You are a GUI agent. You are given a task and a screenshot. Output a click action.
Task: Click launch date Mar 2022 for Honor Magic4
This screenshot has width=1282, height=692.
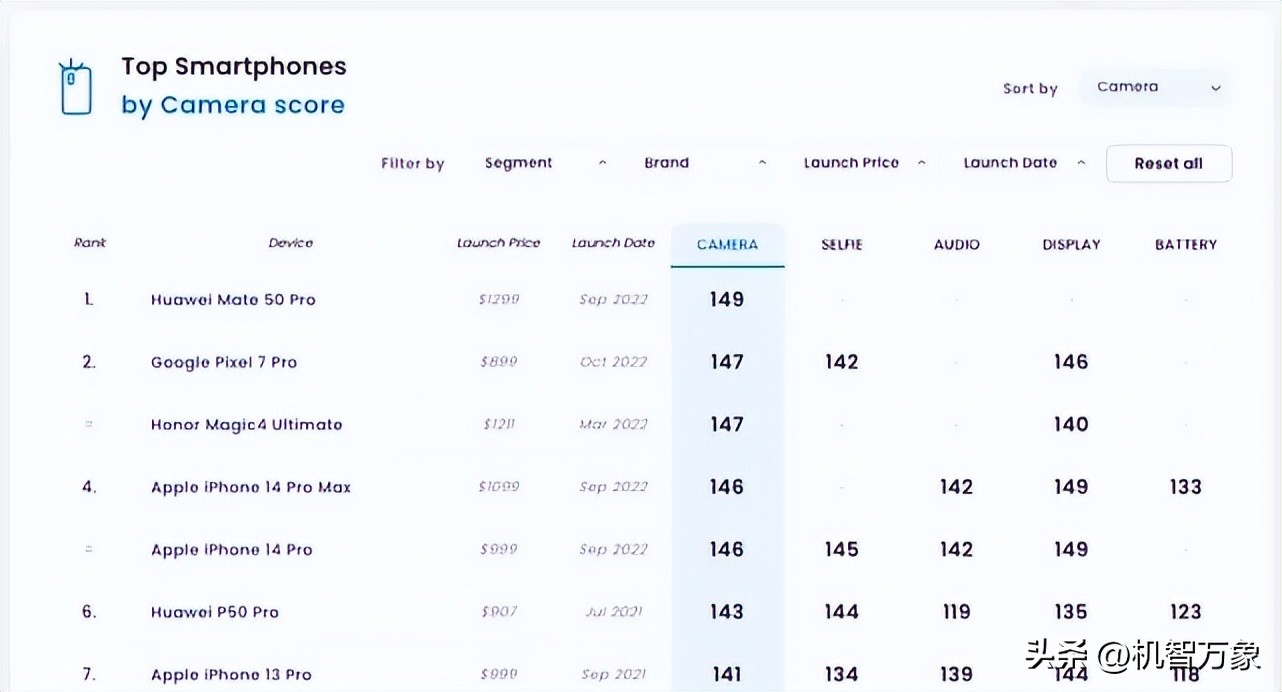[613, 425]
